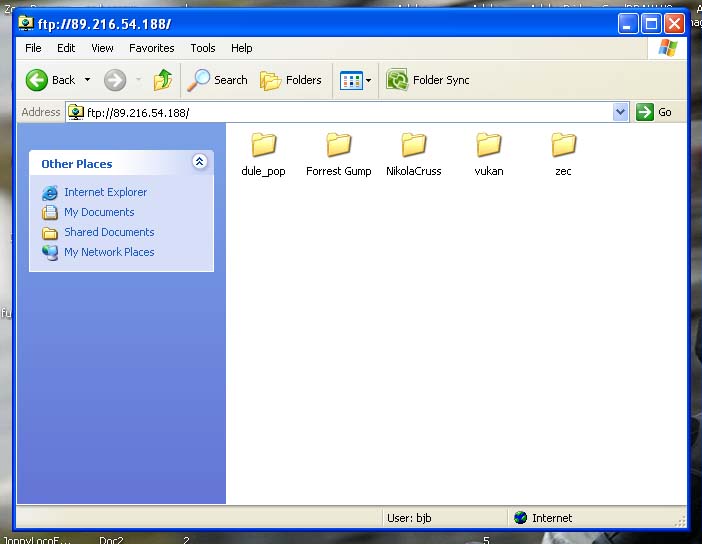Click the NikolaCruss name label
Screen dimensions: 702x544
coord(414,171)
